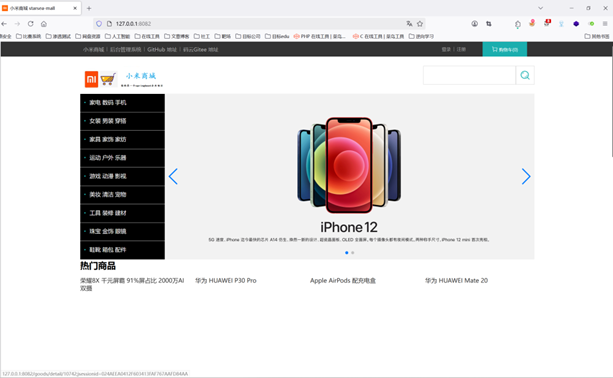Click the product search input box

[469, 75]
